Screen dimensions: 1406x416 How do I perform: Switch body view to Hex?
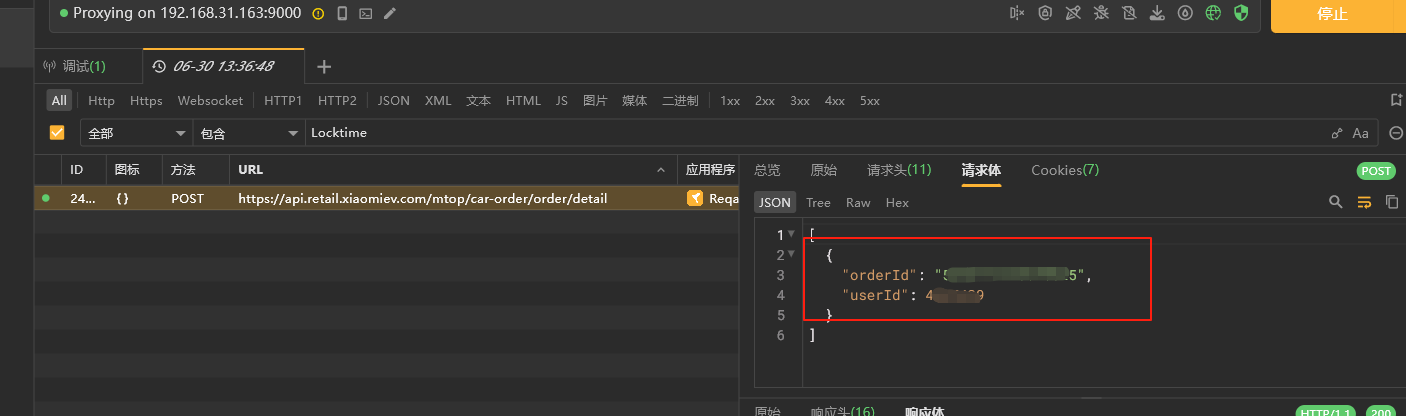(897, 202)
